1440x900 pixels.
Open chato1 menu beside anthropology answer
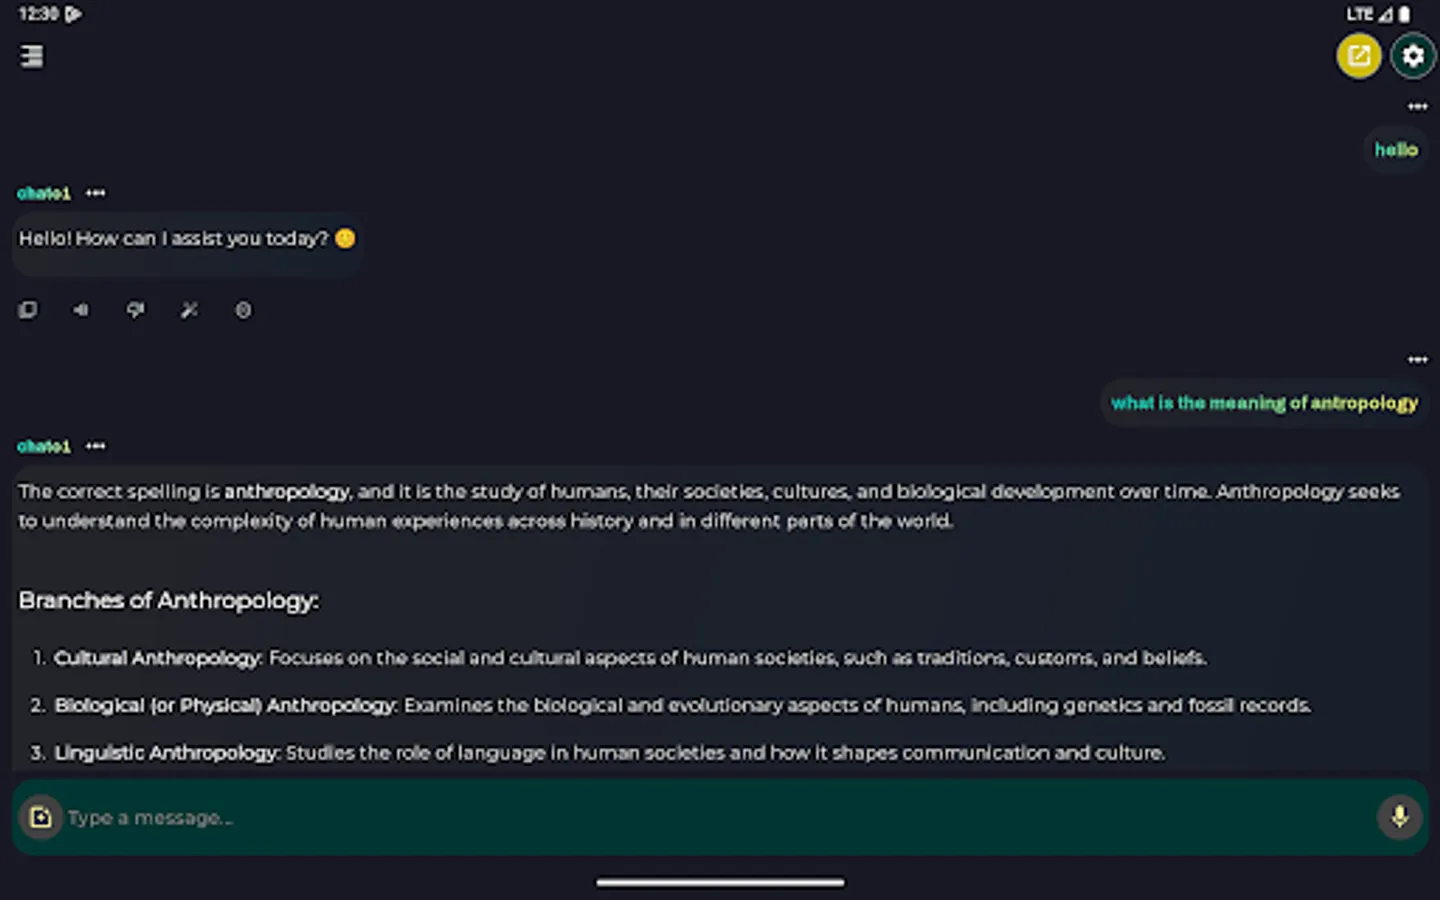coord(95,445)
